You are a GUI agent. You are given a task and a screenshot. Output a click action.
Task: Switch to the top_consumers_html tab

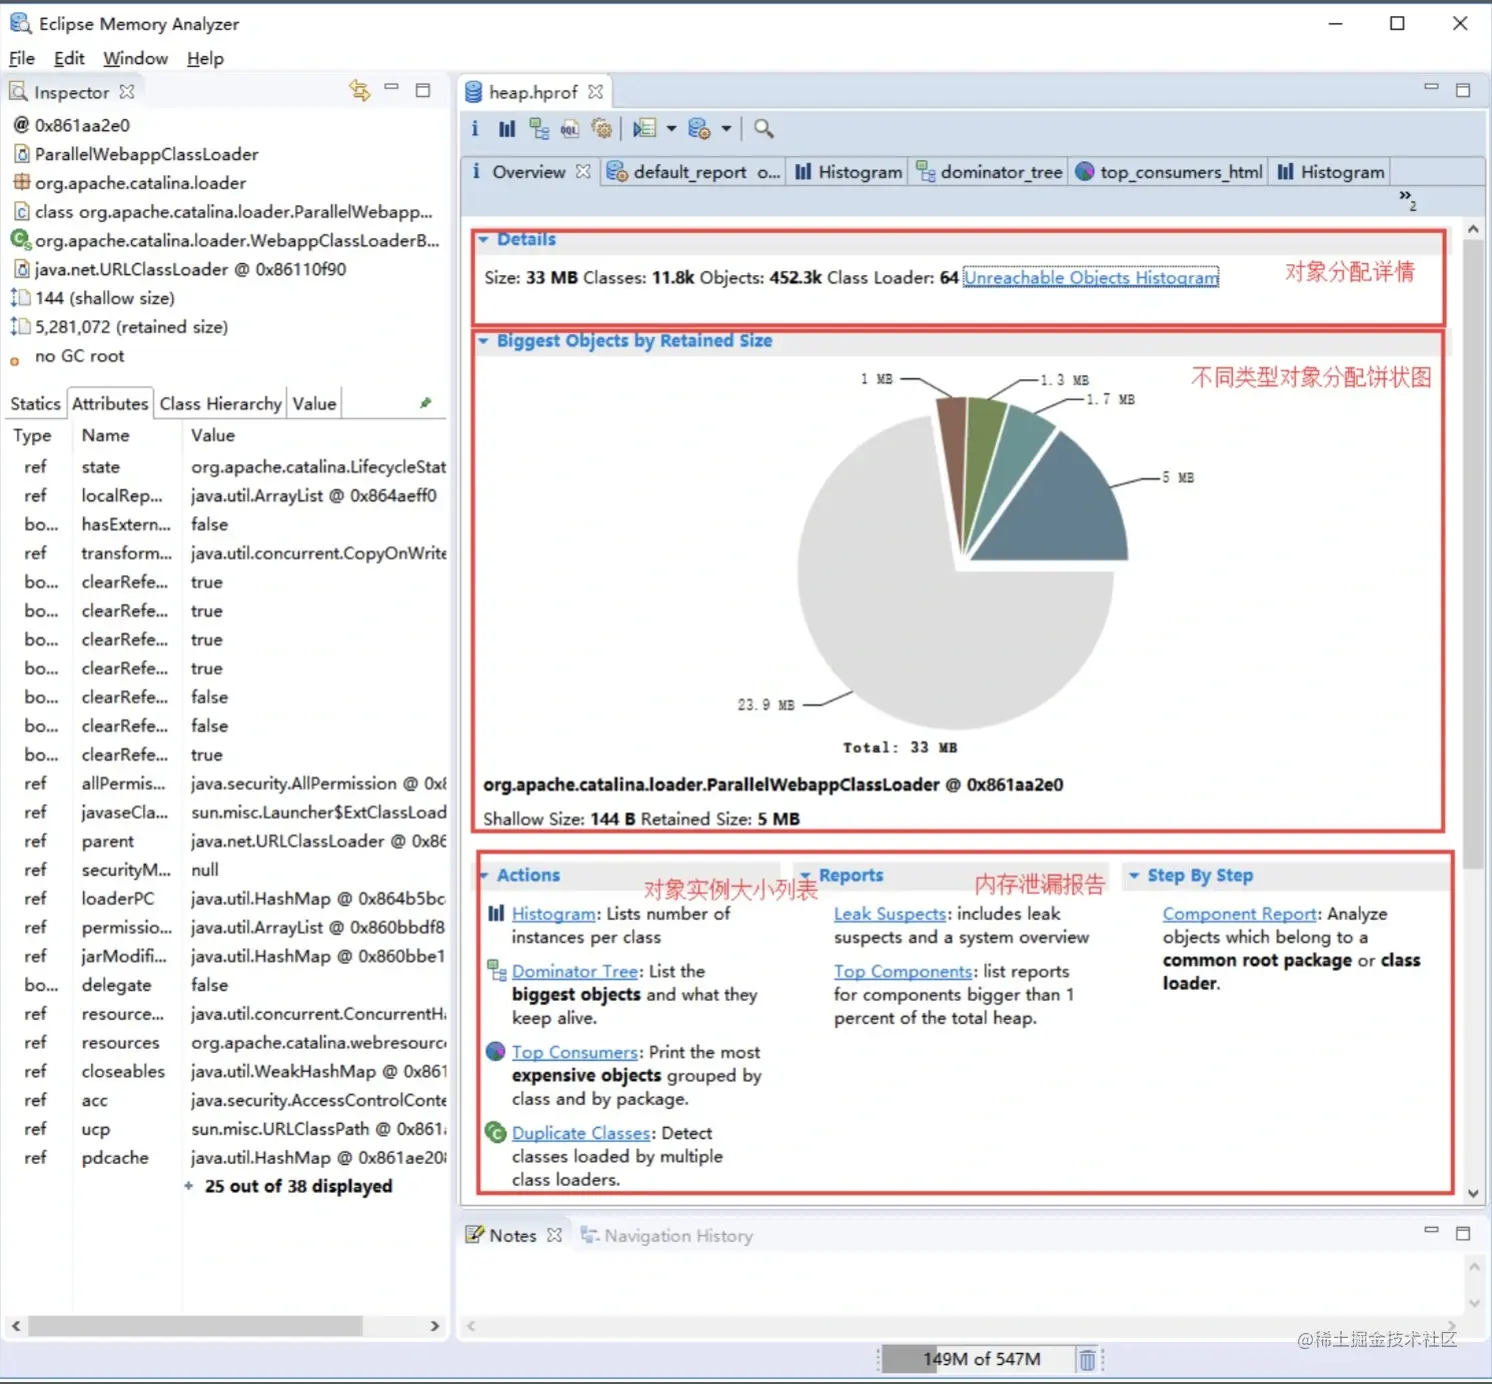coord(1169,171)
